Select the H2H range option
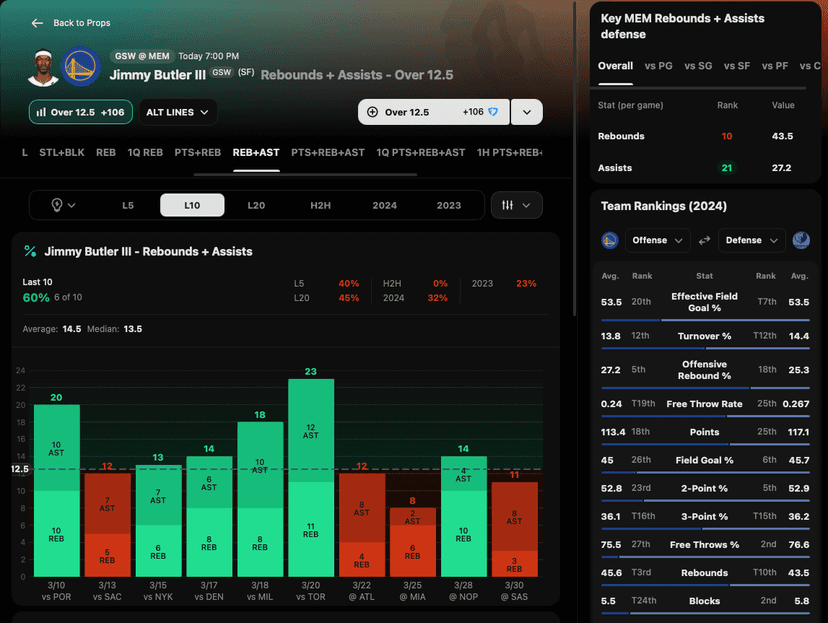The height and width of the screenshot is (623, 828). [x=321, y=205]
